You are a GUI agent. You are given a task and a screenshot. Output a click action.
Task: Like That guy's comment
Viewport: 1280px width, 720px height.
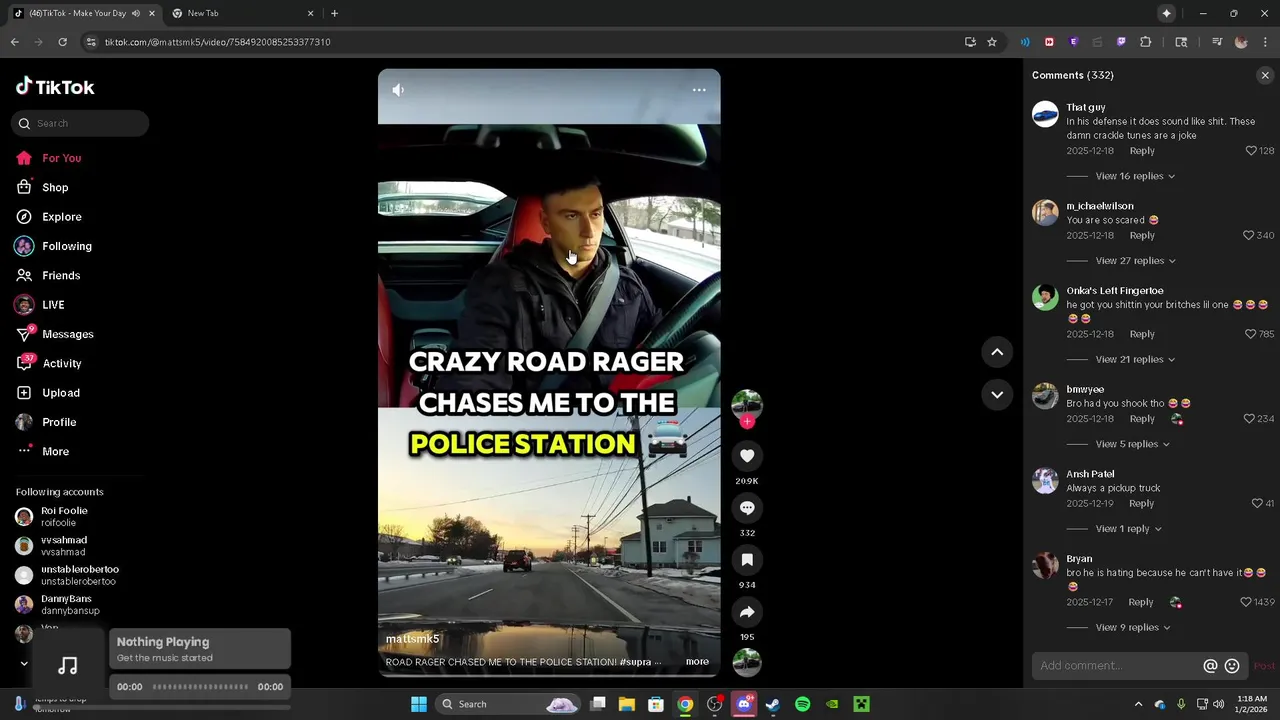(1251, 151)
